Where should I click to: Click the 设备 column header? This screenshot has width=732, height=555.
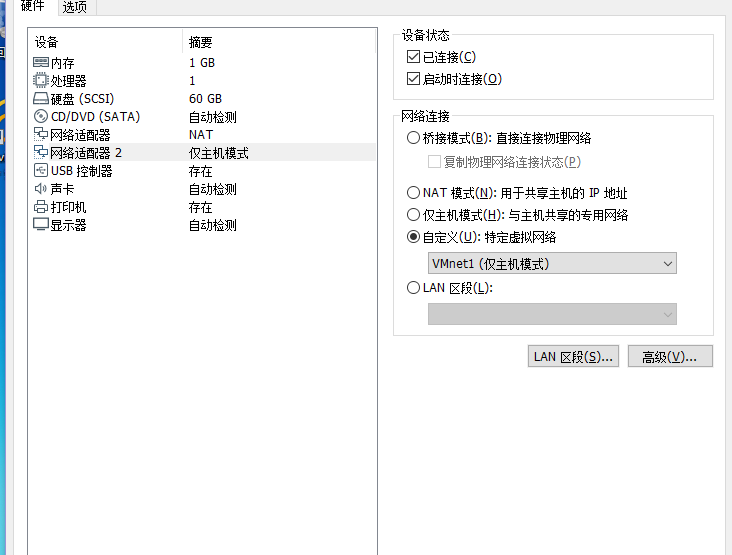[106, 42]
